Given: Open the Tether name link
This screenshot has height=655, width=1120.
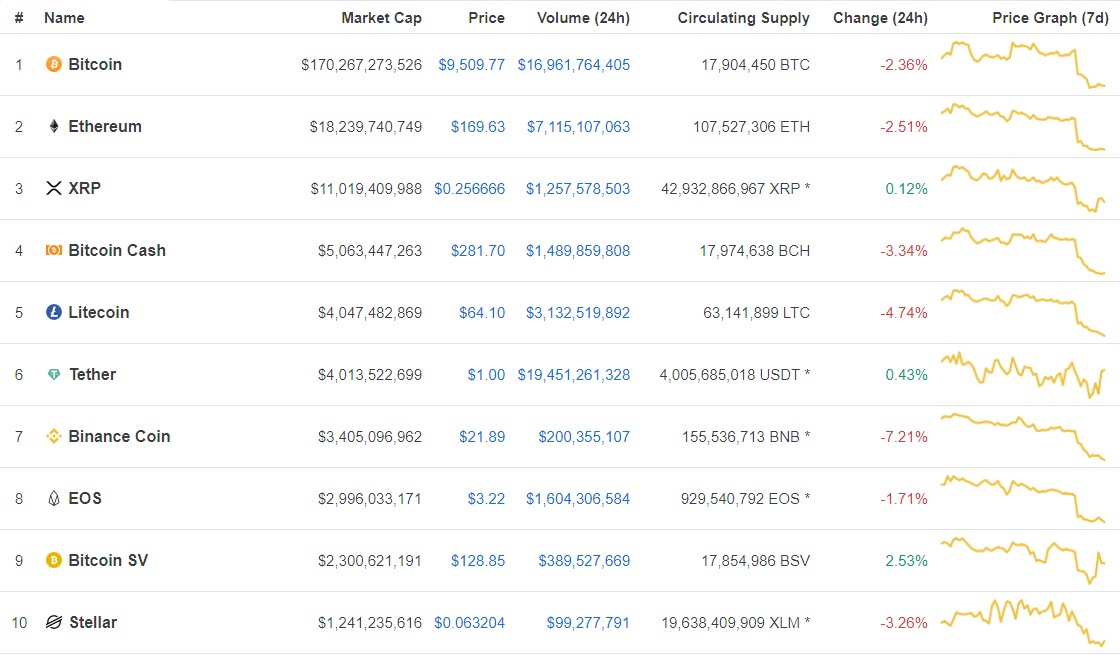Looking at the screenshot, I should (93, 374).
